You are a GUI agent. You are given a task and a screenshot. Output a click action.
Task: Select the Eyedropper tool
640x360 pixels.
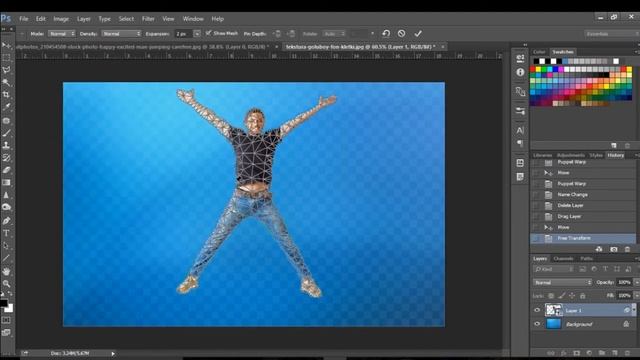[x=6, y=107]
